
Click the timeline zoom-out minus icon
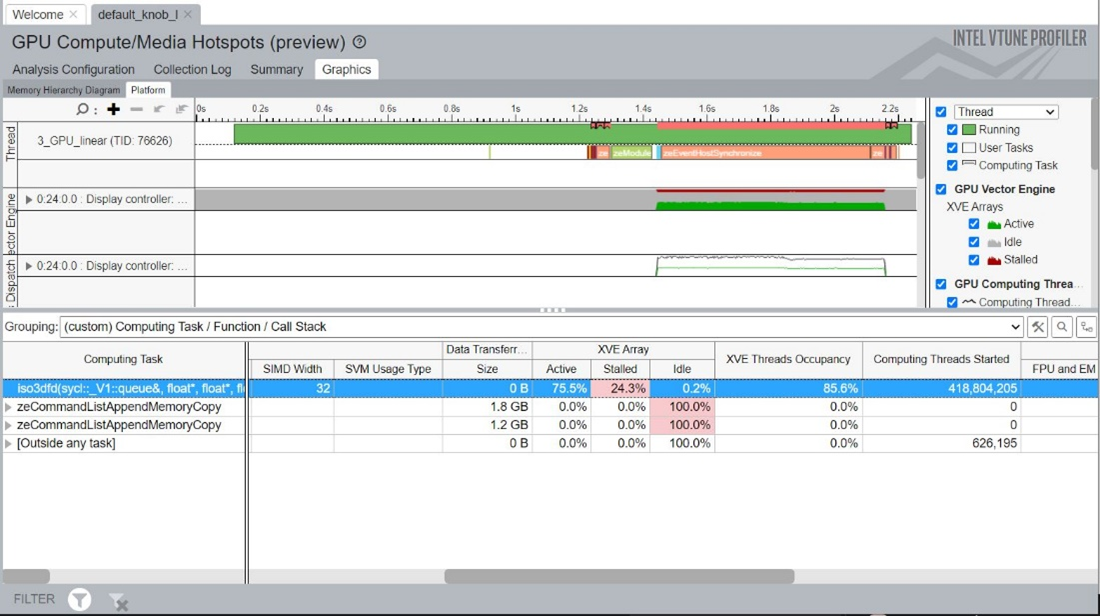click(137, 109)
